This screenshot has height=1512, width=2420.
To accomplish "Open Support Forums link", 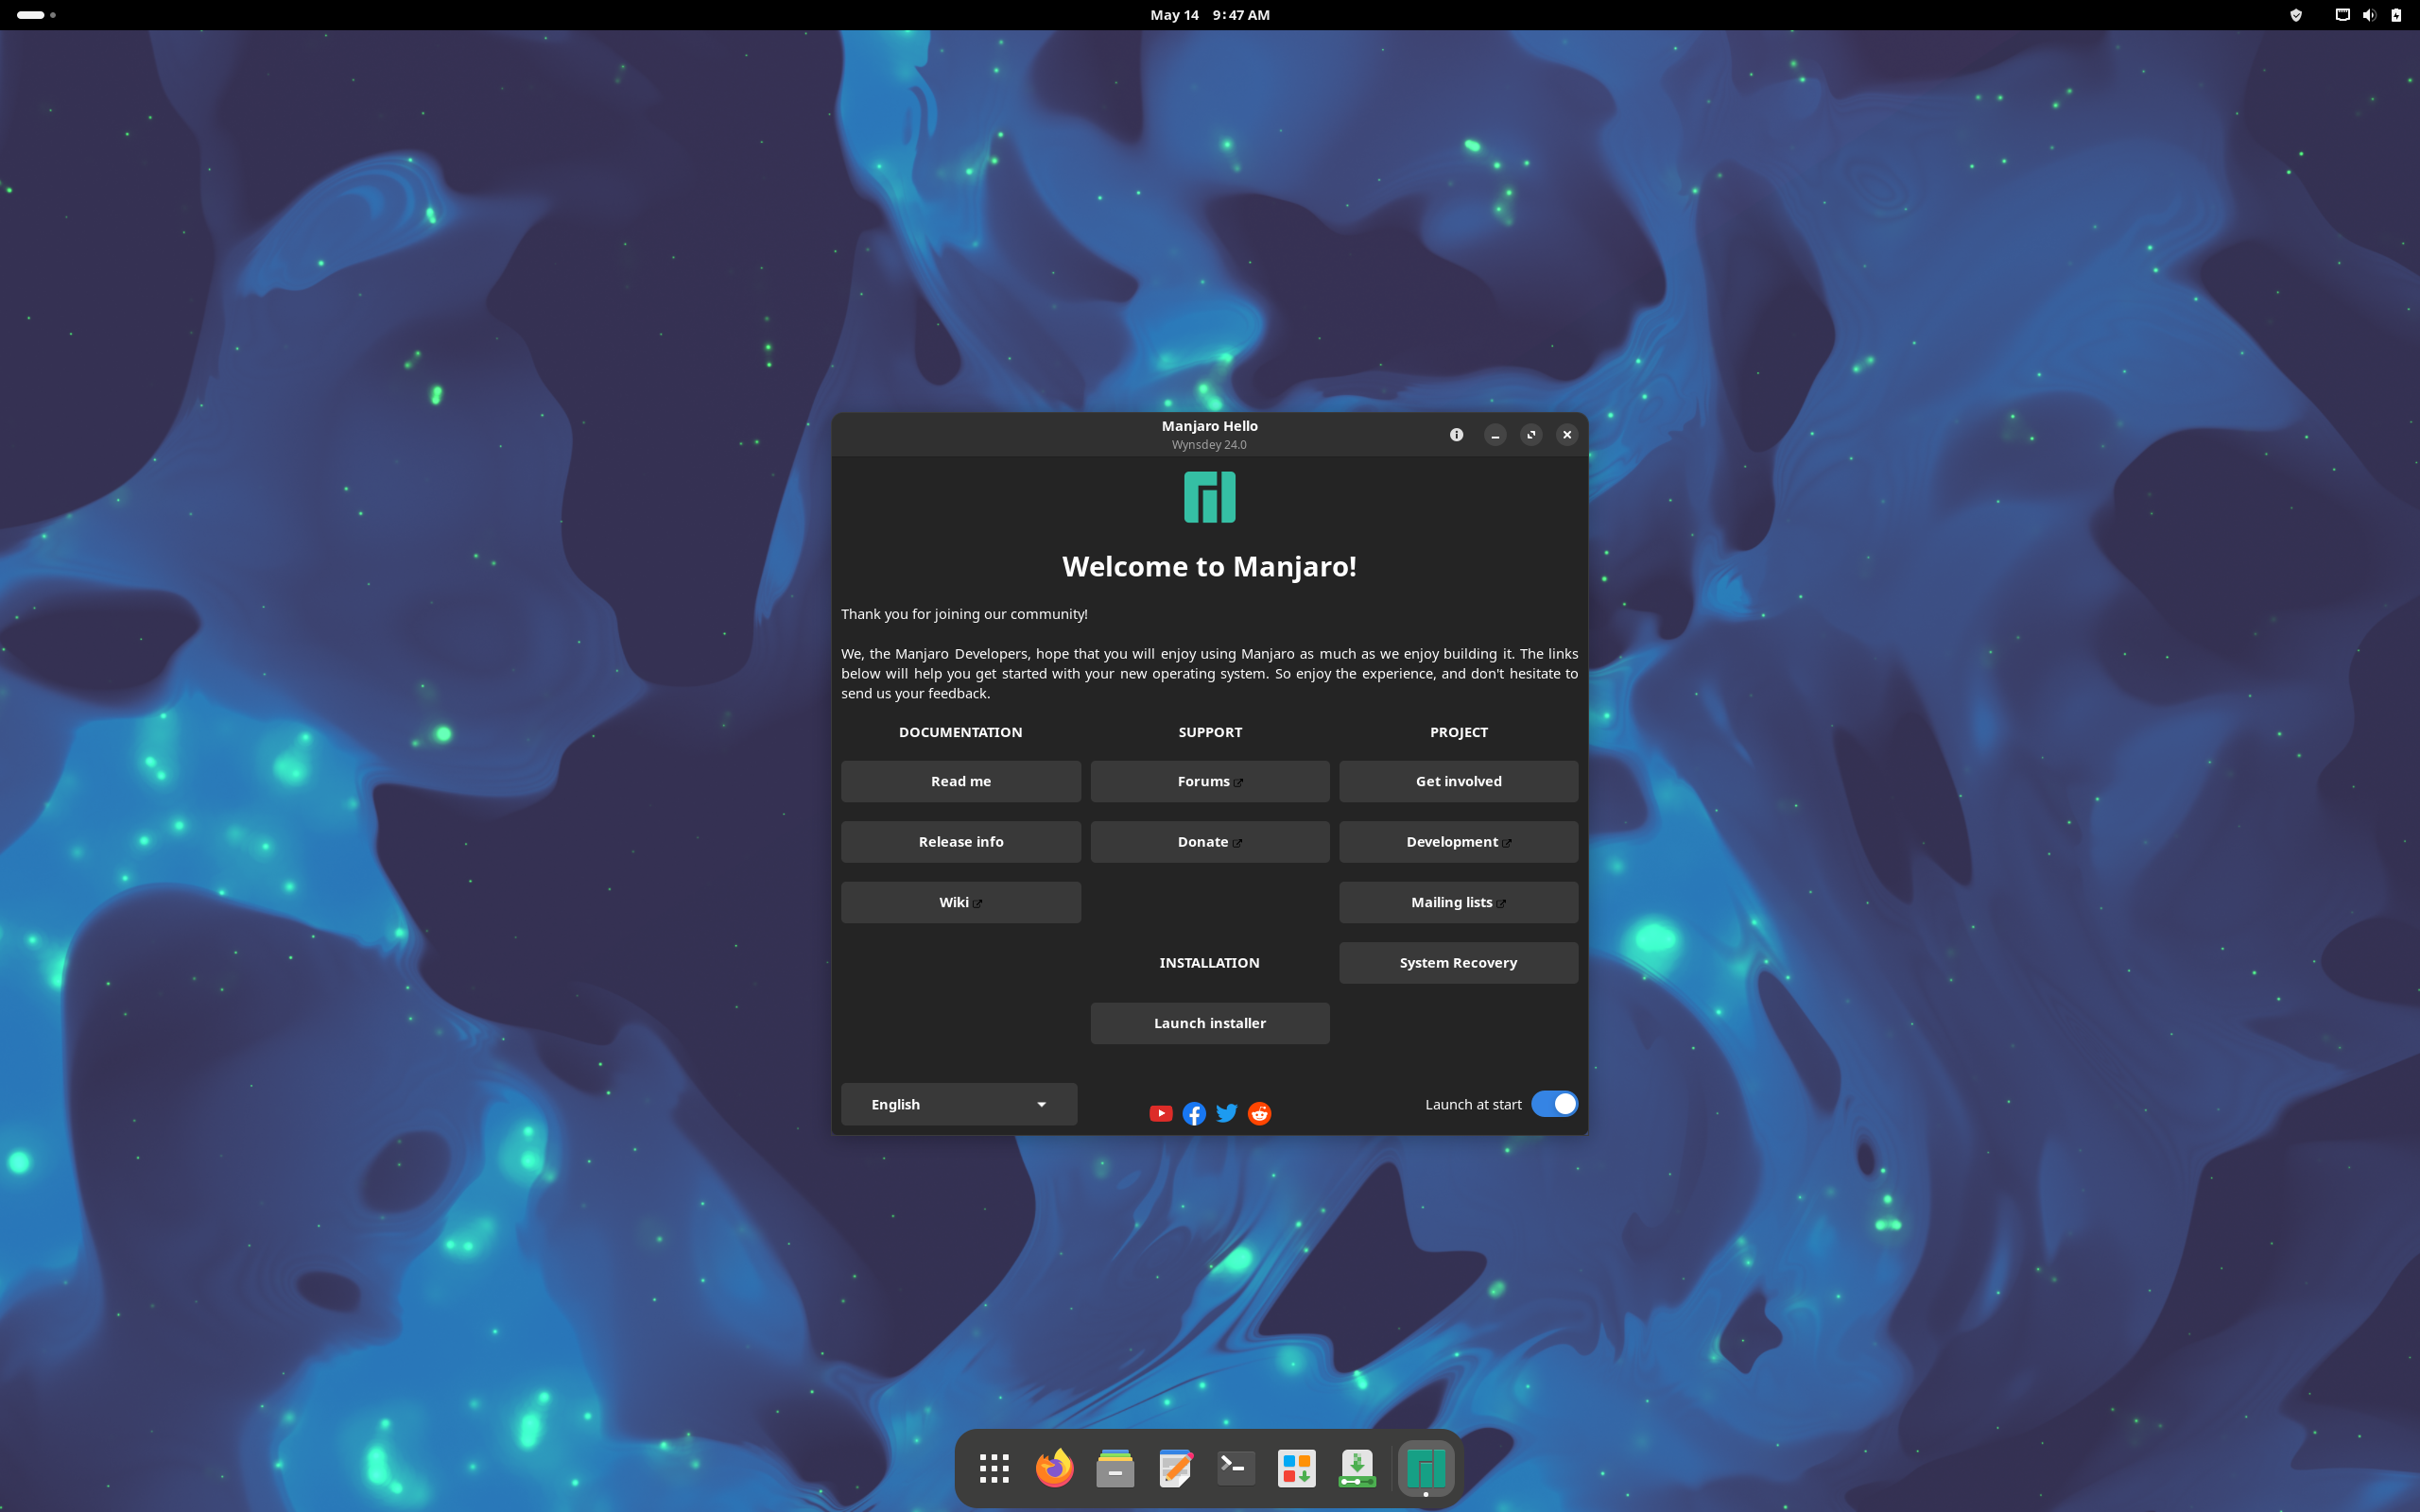I will (x=1209, y=781).
